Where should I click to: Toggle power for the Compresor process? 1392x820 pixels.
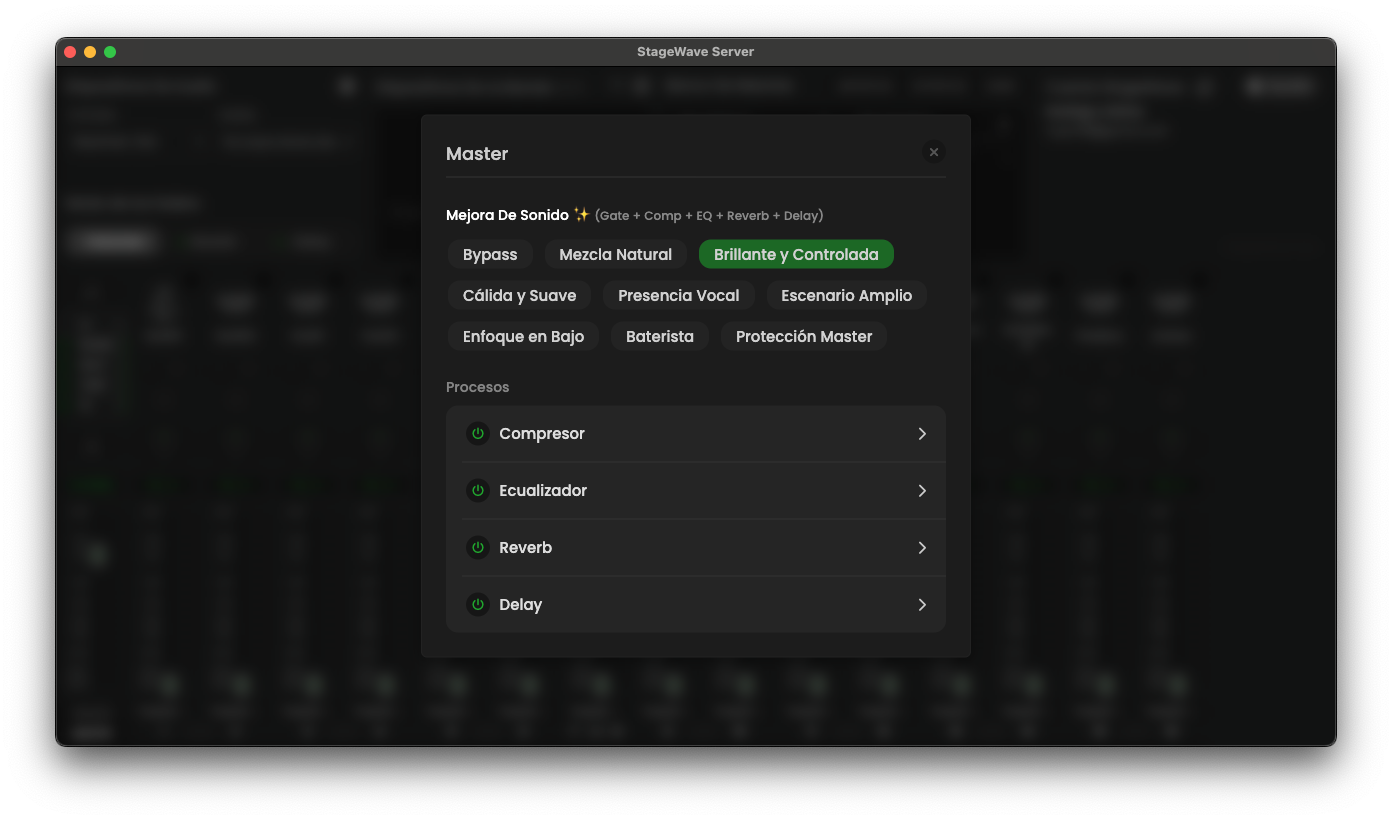(478, 433)
